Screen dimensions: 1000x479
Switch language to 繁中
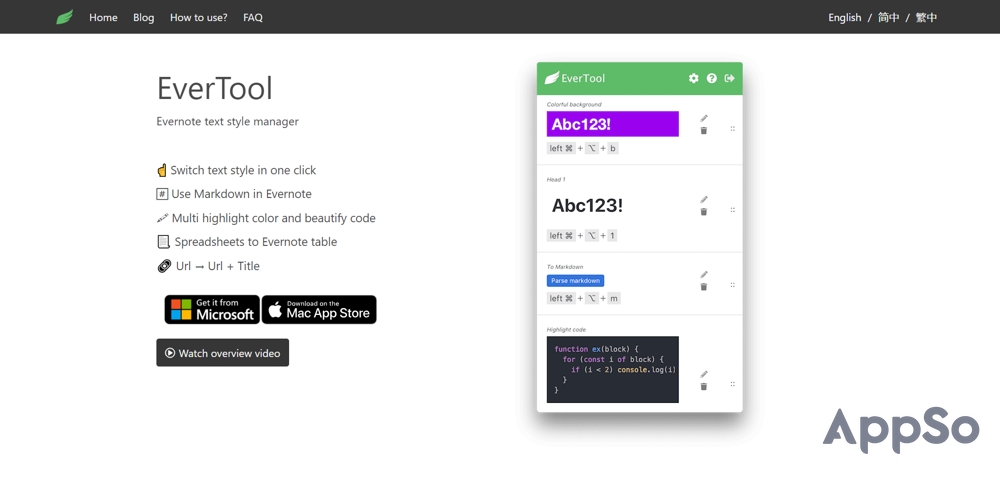tap(927, 17)
